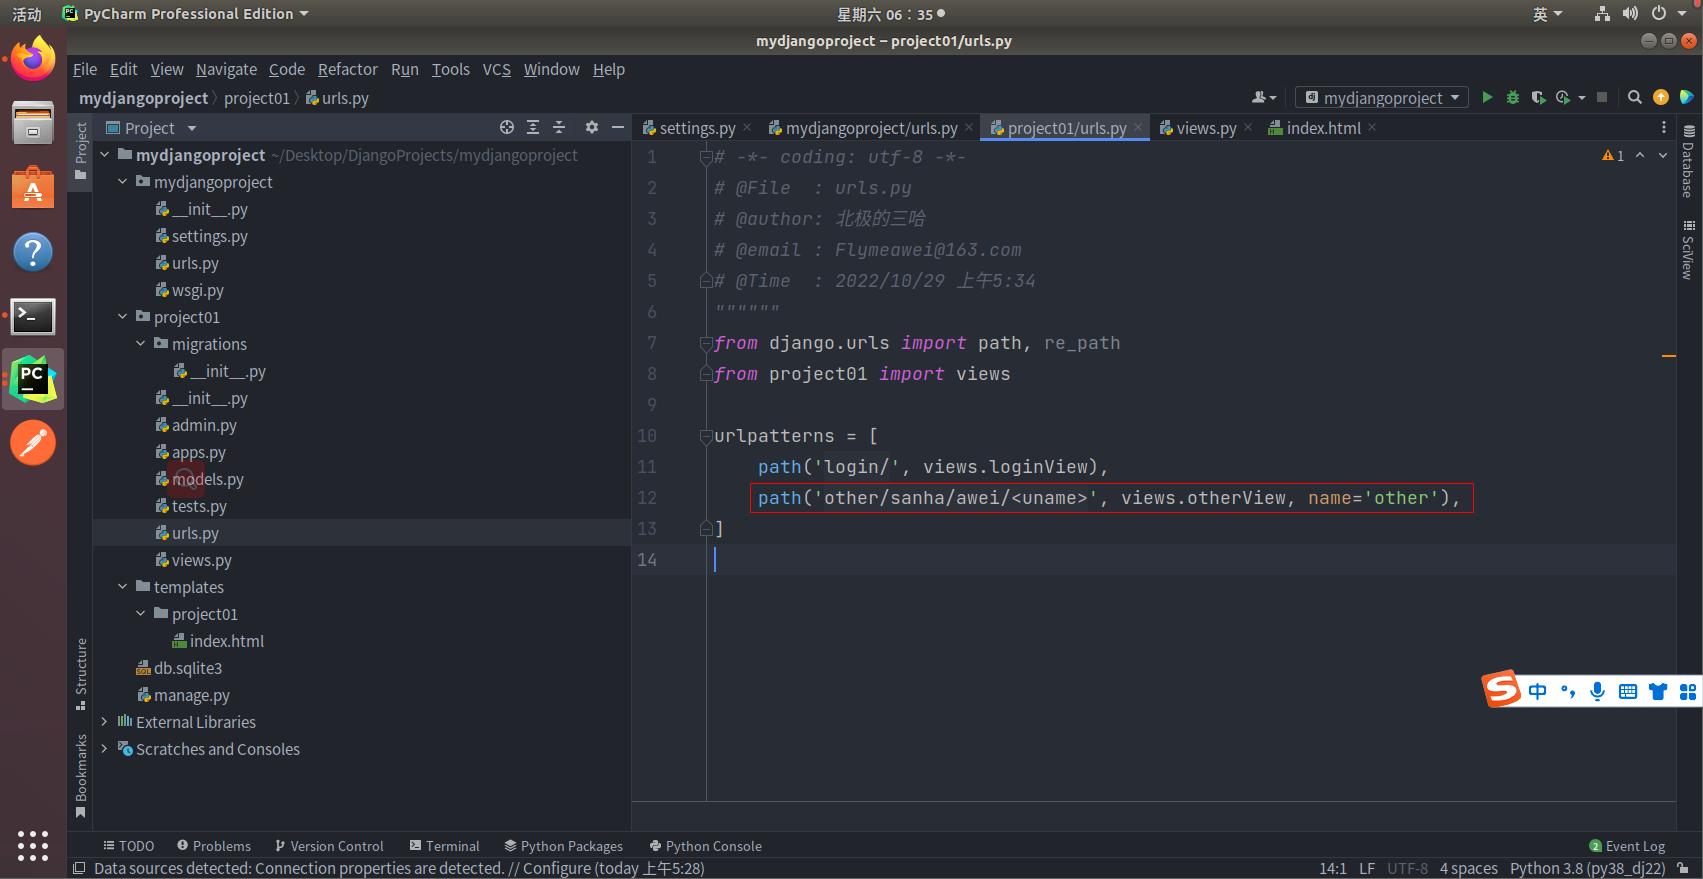1703x879 pixels.
Task: Expand External Libraries node
Action: tap(104, 722)
